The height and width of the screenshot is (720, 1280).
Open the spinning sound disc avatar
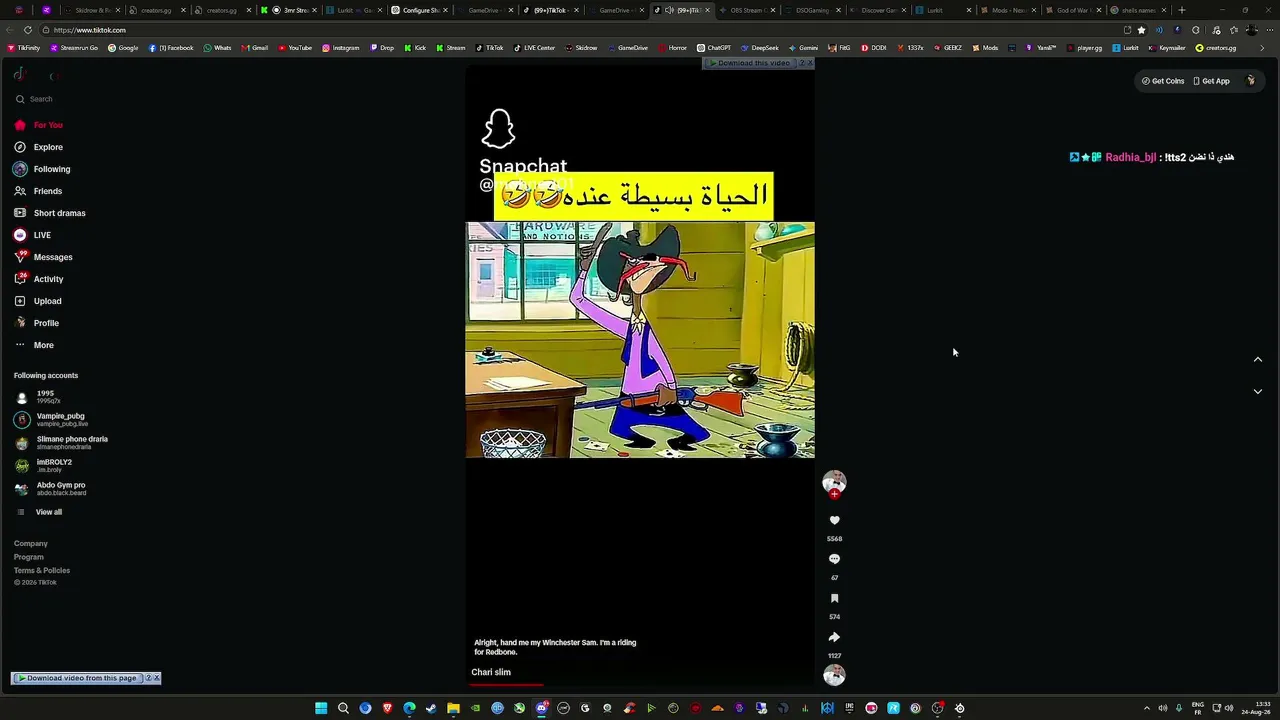[834, 675]
